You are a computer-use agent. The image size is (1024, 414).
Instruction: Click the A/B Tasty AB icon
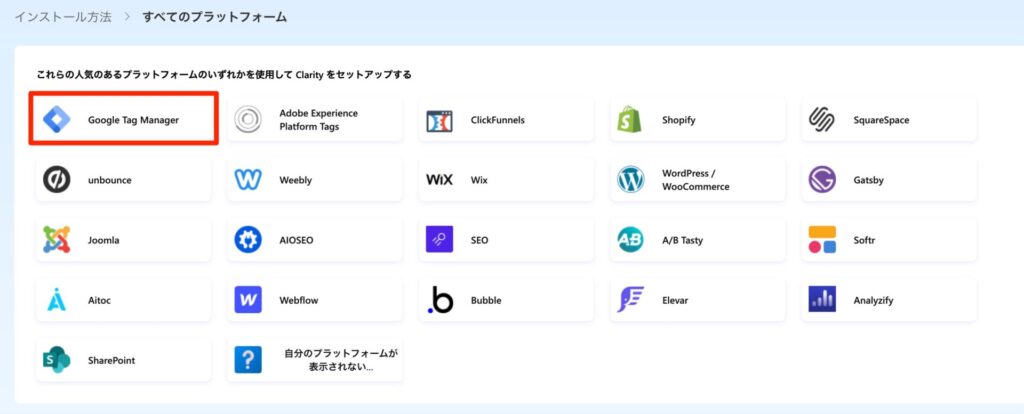coord(631,240)
